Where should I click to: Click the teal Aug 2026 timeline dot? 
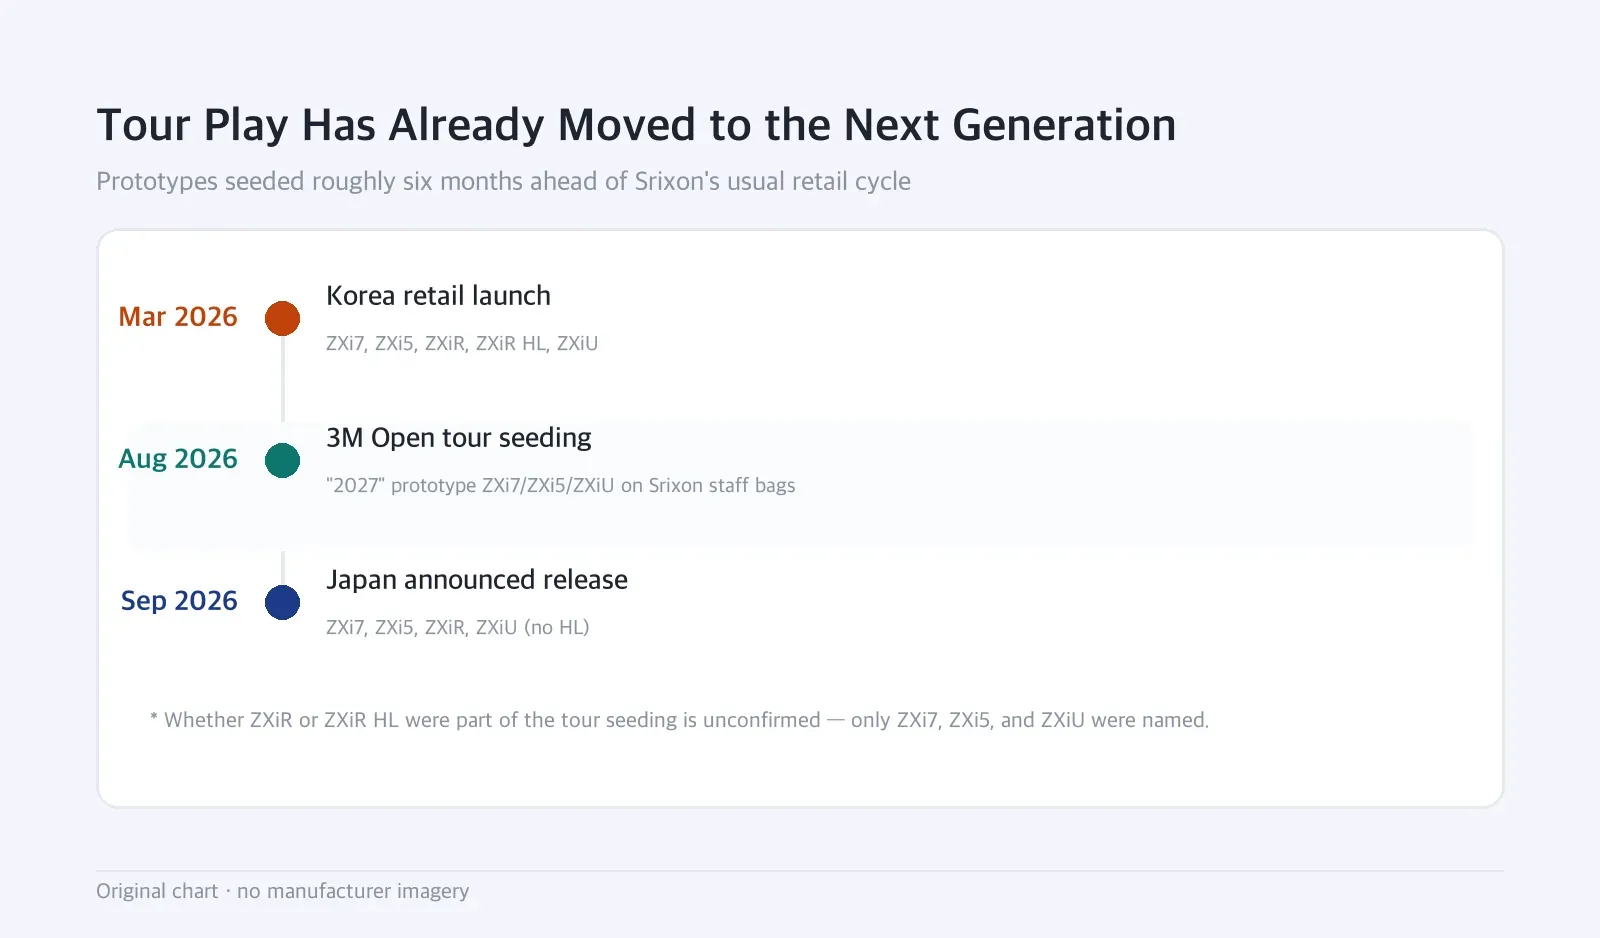tap(282, 460)
